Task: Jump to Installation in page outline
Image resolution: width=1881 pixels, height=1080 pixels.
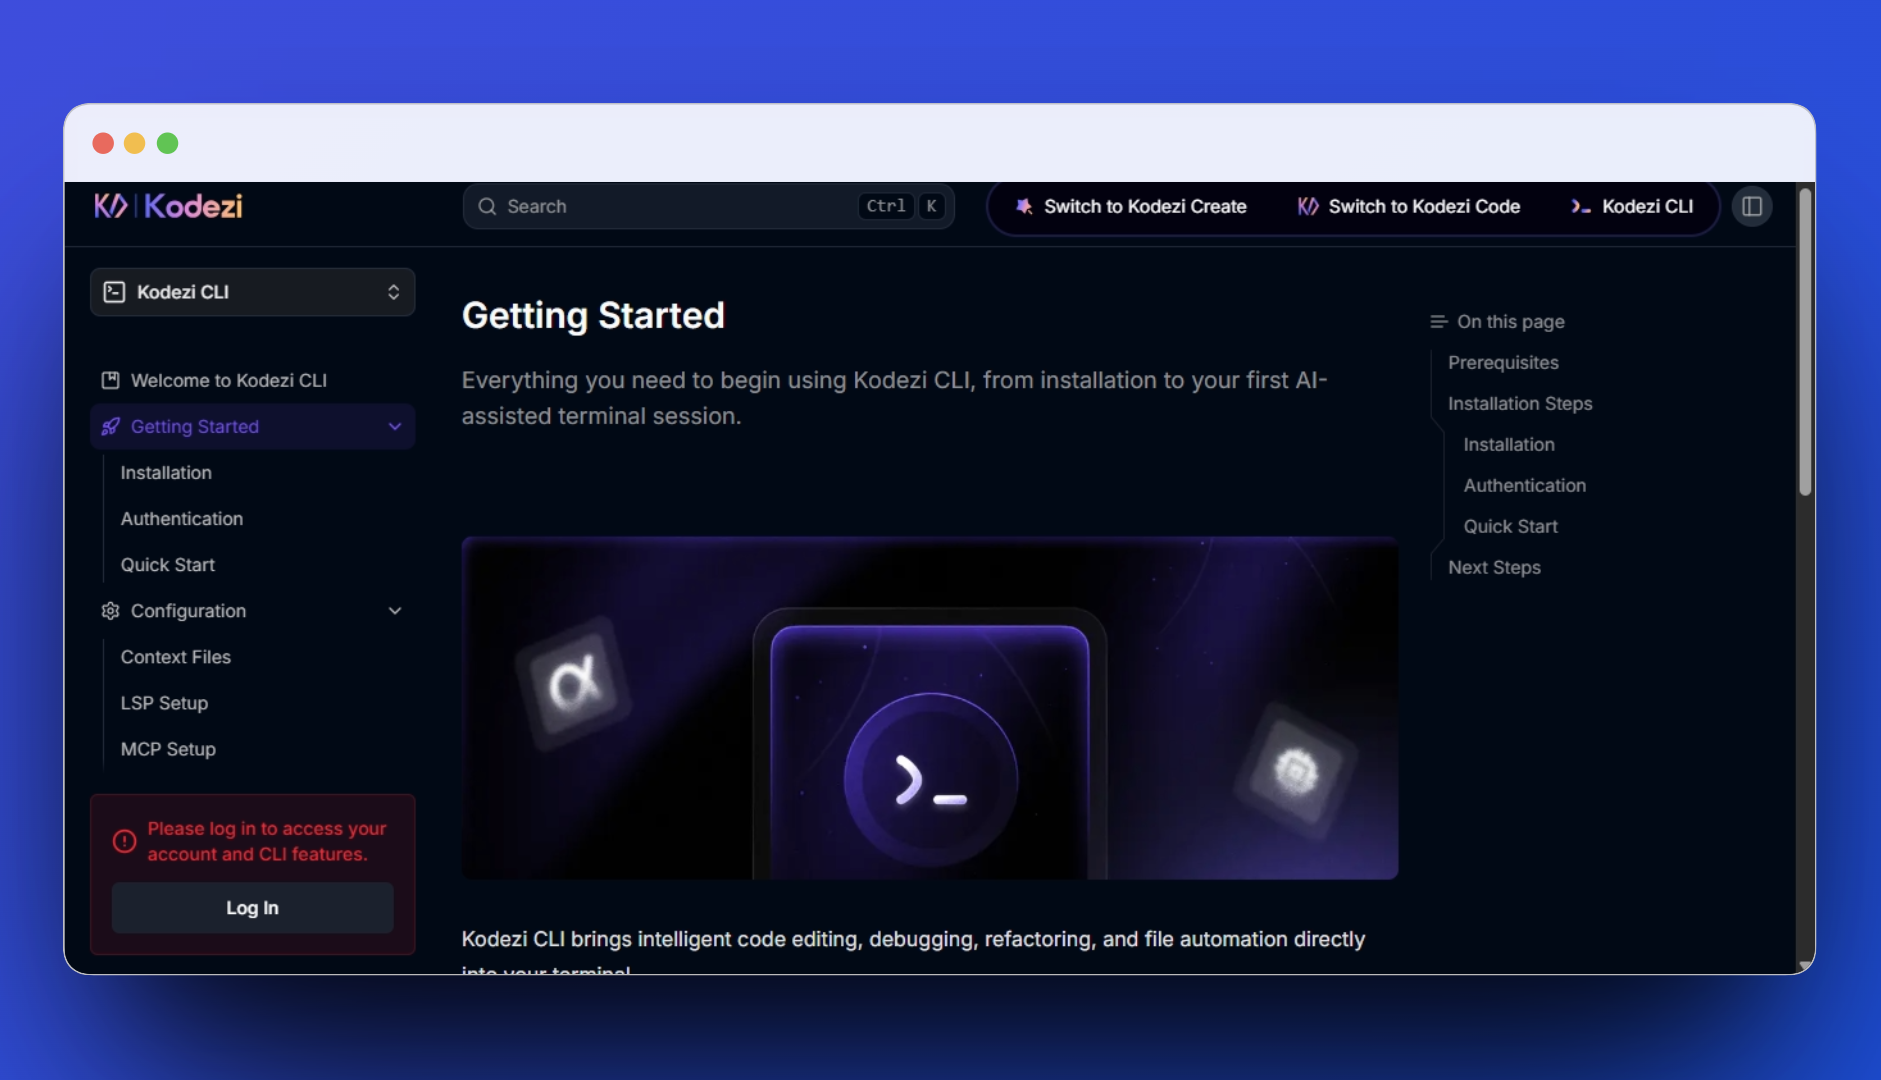Action: click(x=1509, y=445)
